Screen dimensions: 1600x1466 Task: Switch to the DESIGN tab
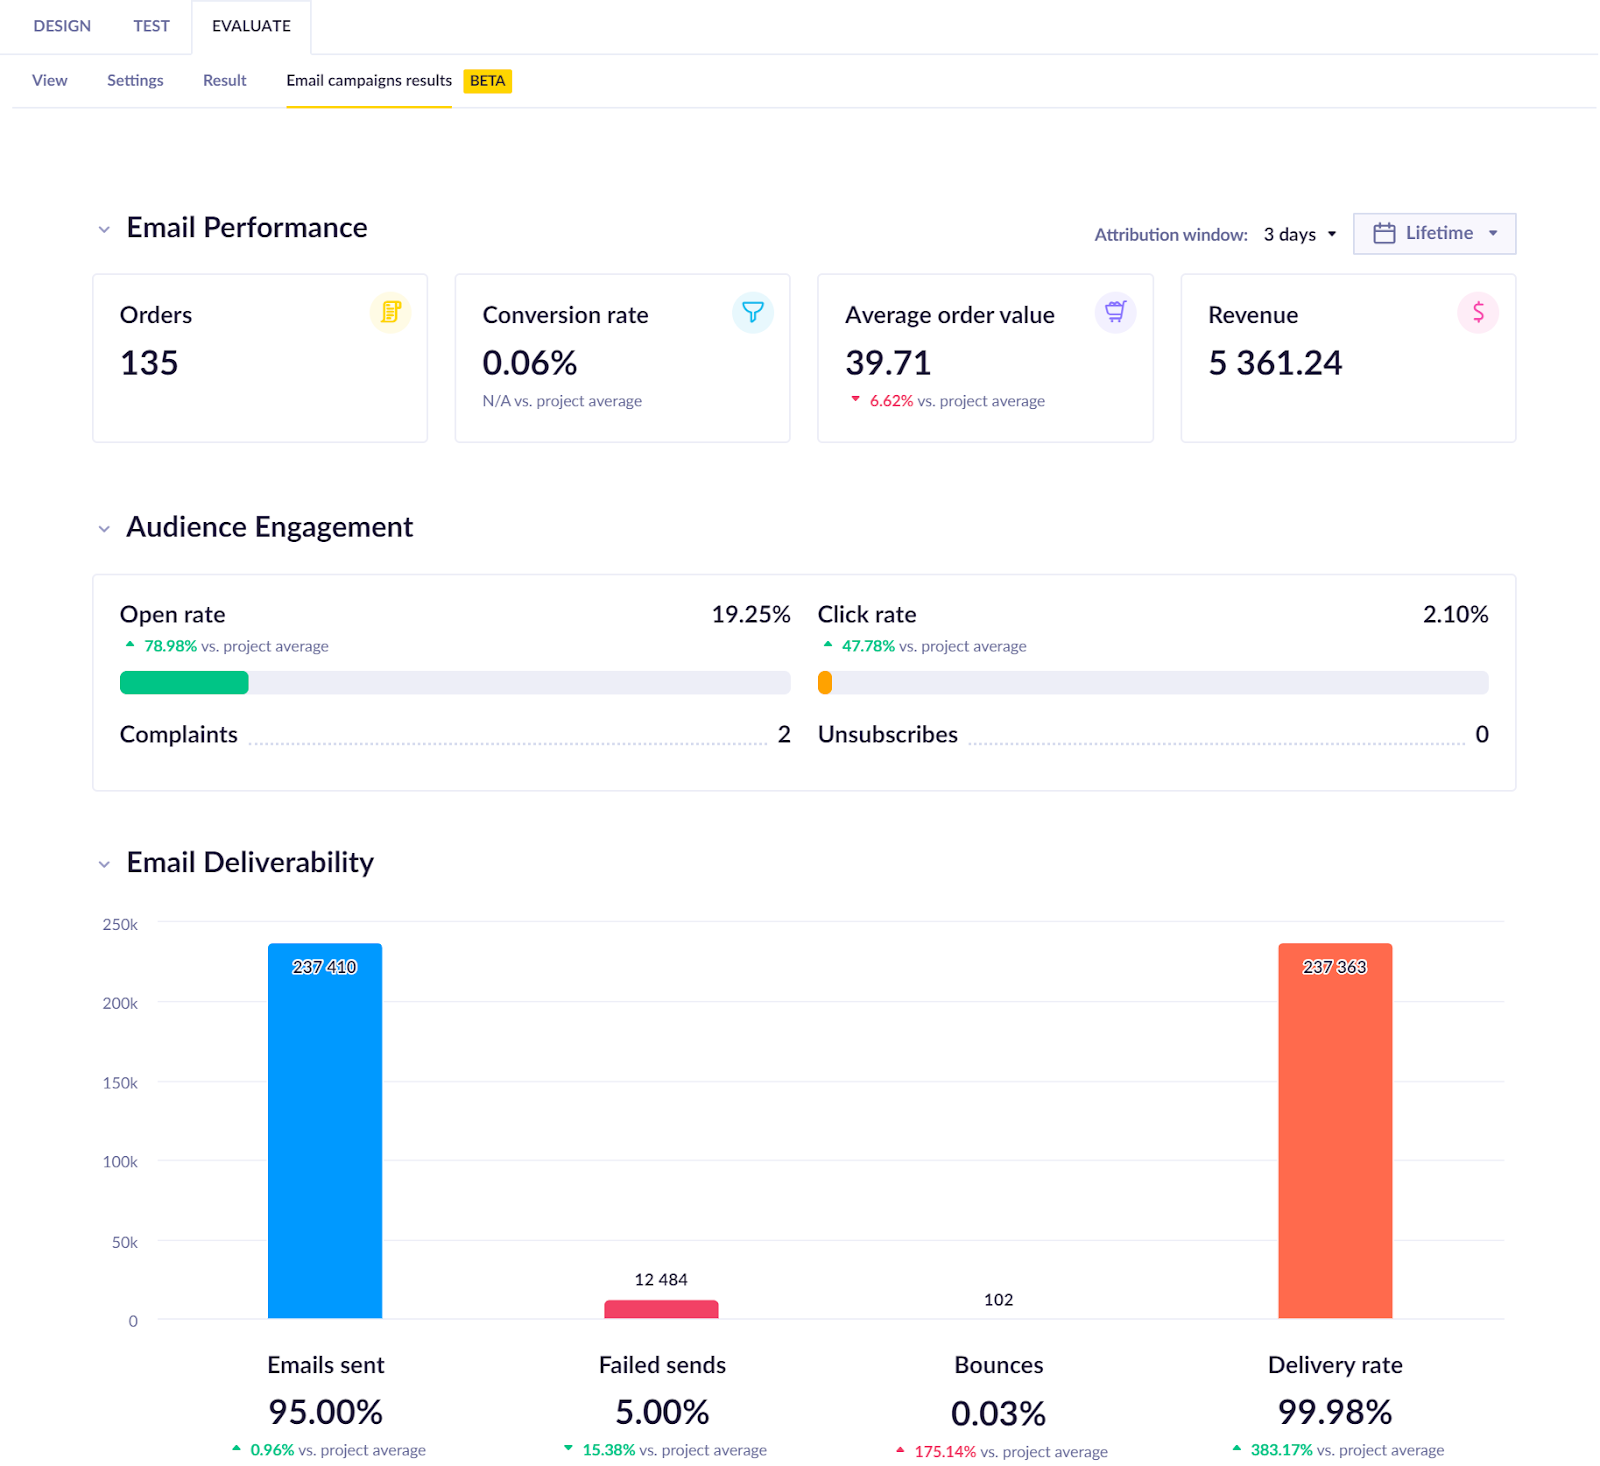[62, 26]
